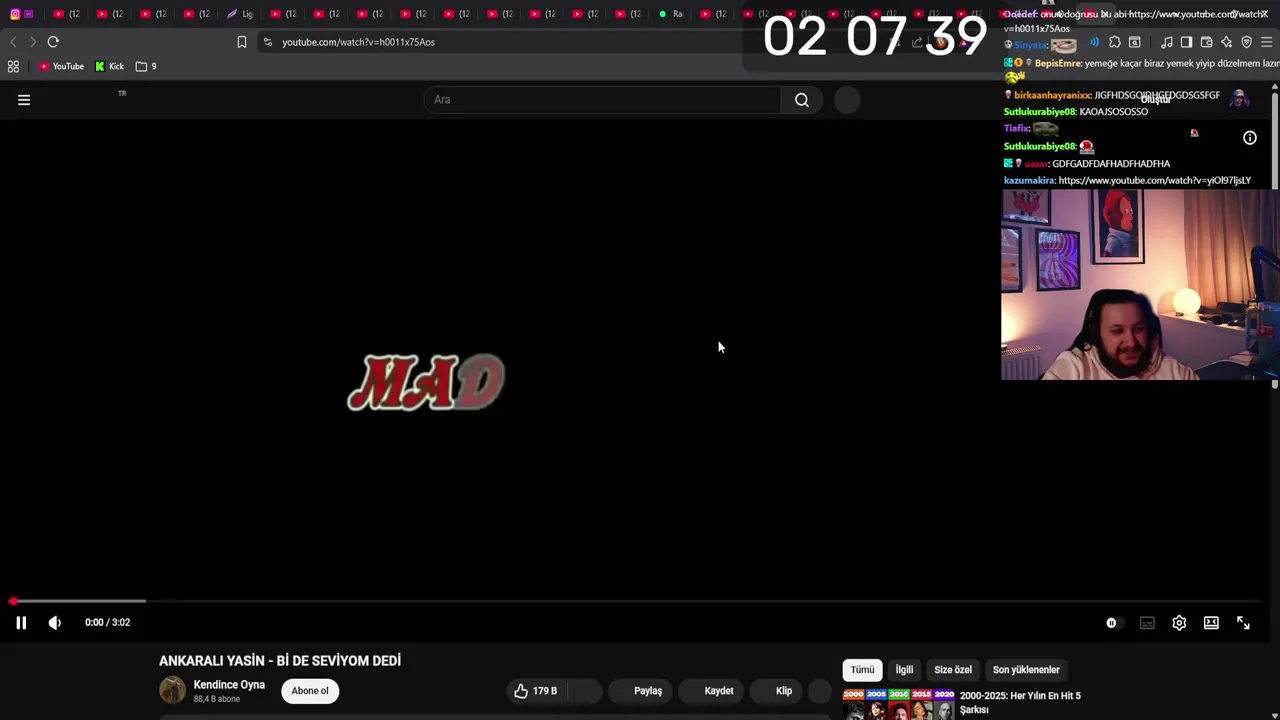Open the YouTube hamburger guide menu

(24, 100)
